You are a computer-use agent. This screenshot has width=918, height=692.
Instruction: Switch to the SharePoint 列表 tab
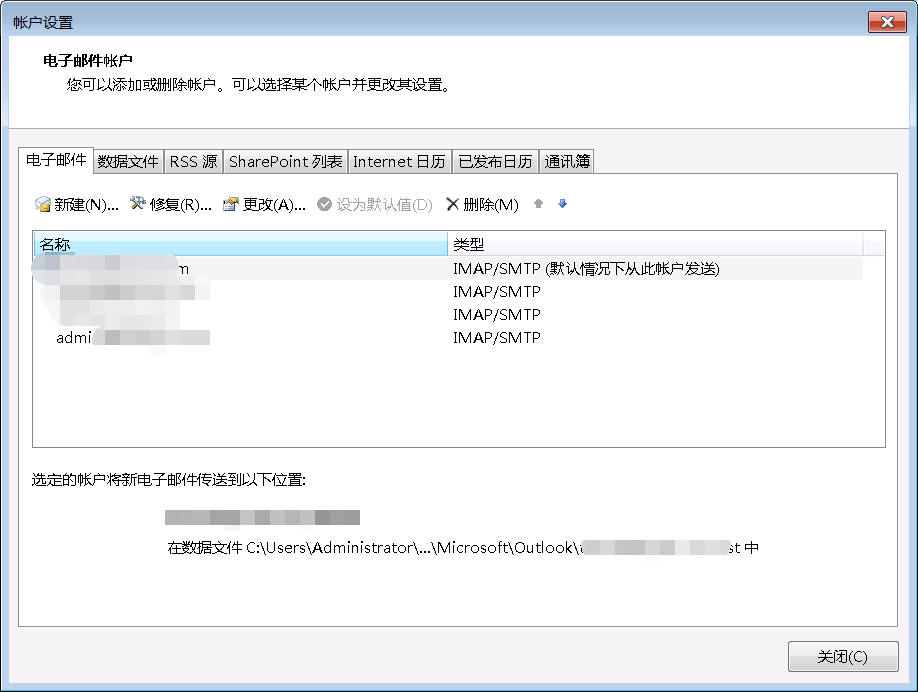285,161
